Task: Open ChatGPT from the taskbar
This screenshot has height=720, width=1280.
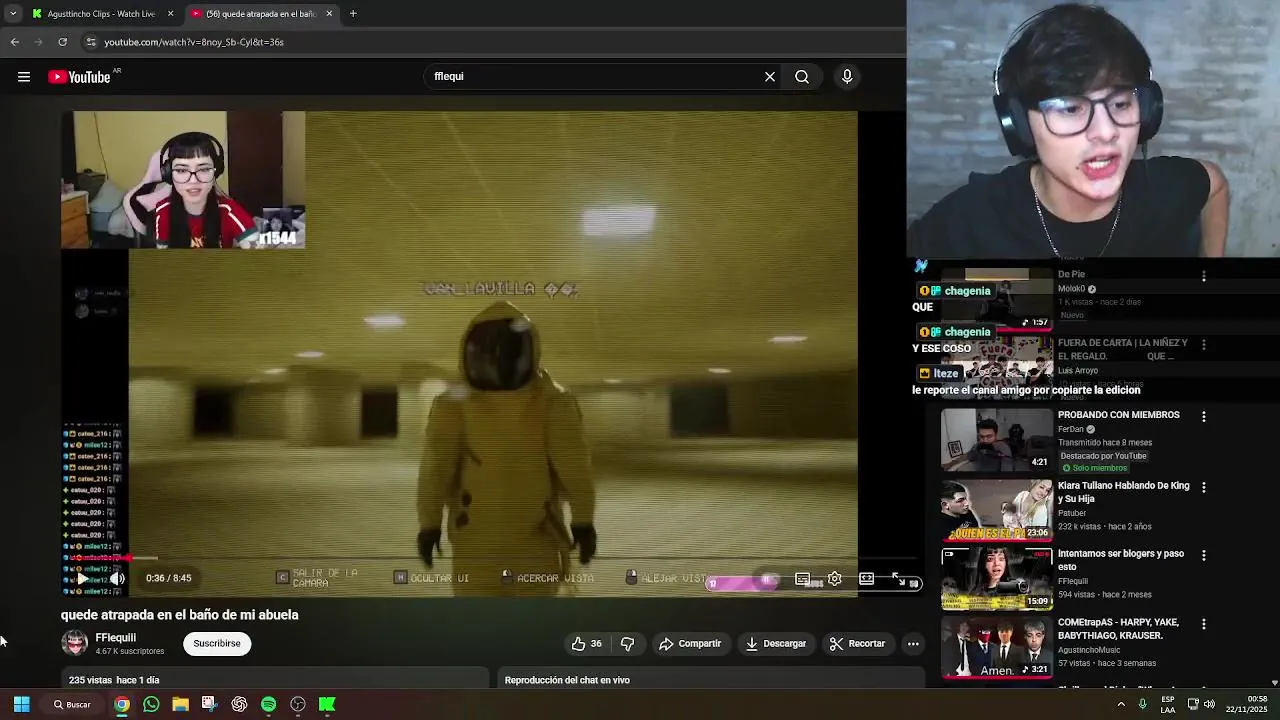Action: click(x=239, y=704)
